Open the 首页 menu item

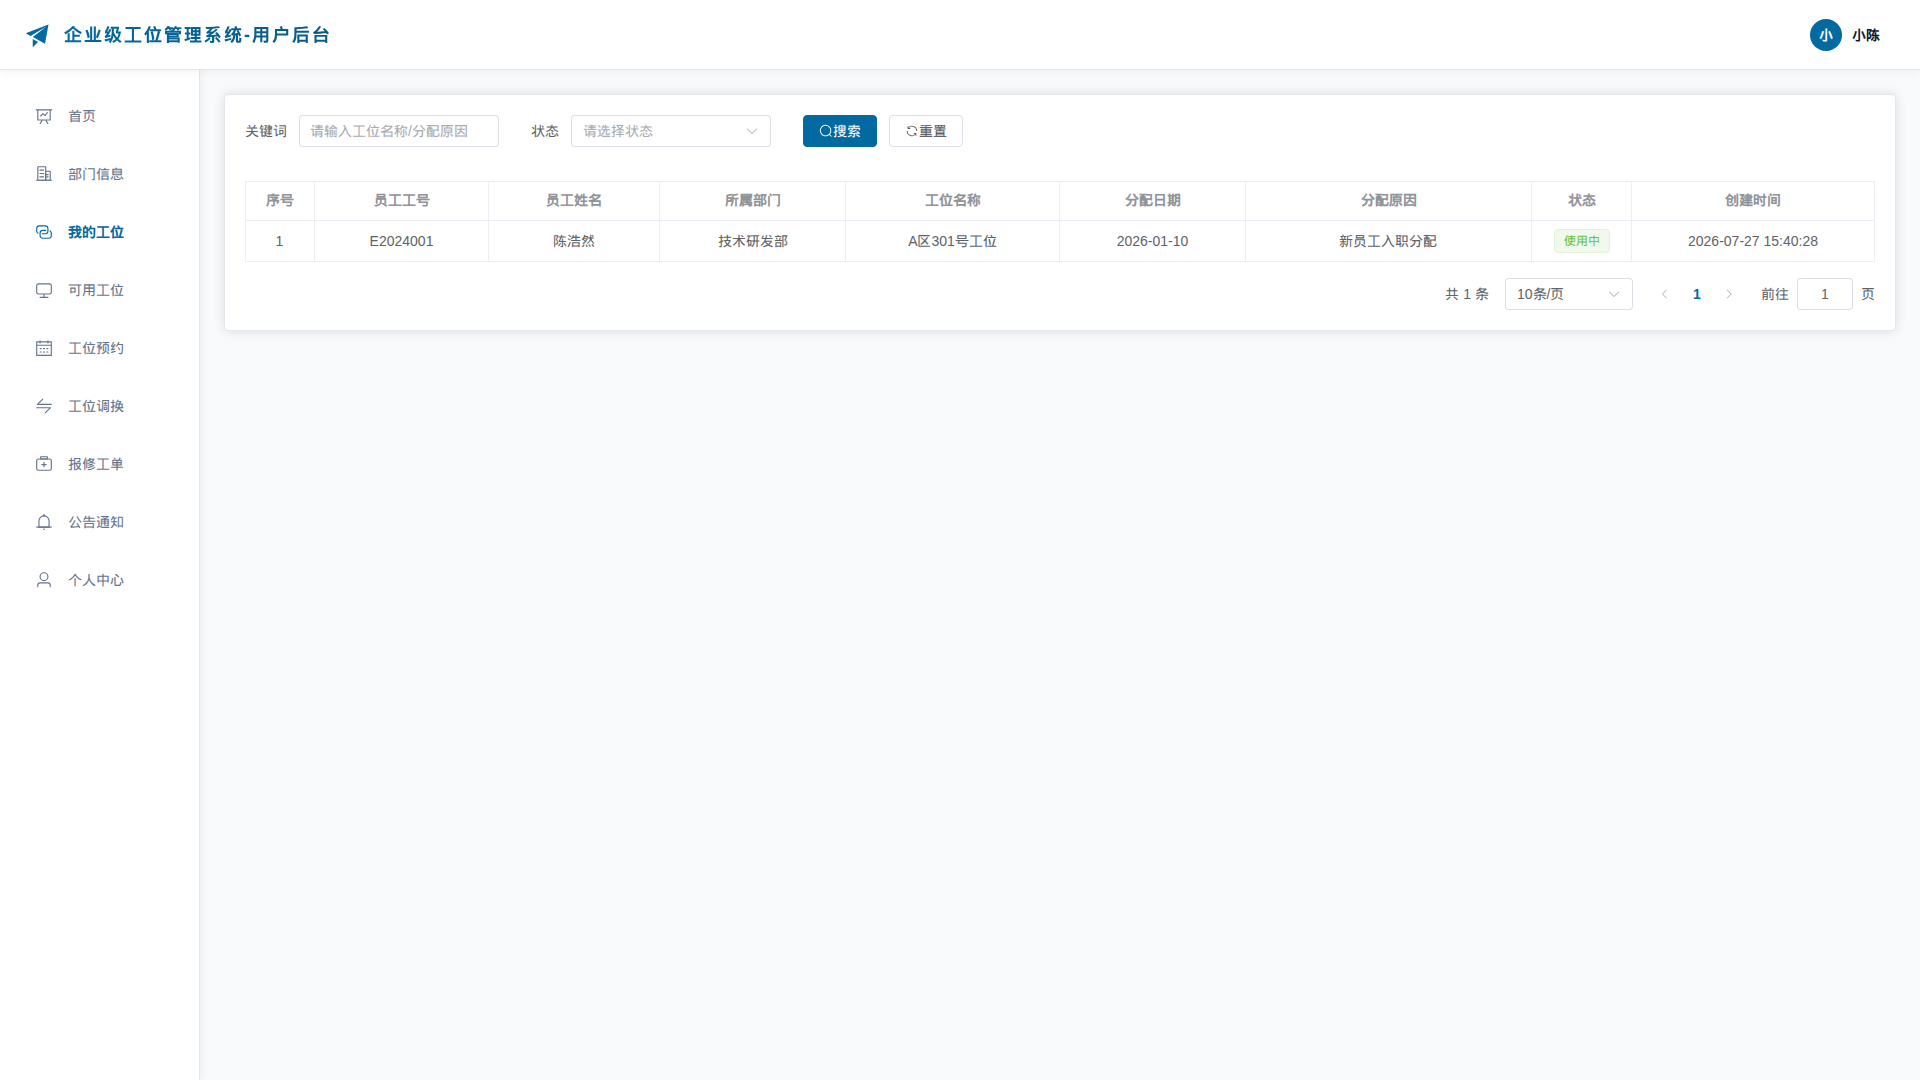pyautogui.click(x=100, y=116)
